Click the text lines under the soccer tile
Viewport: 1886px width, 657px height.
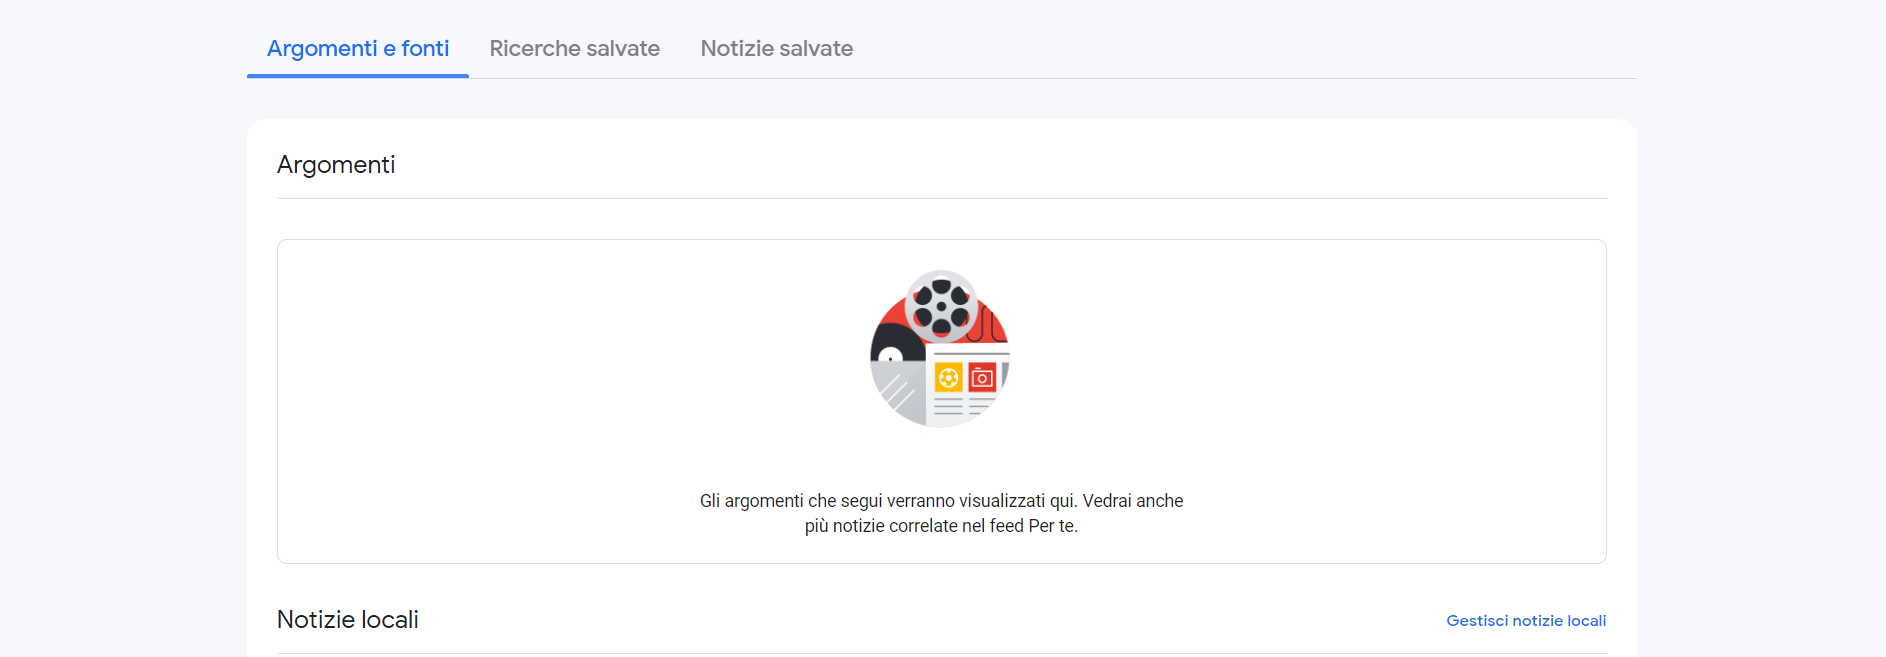(x=948, y=406)
